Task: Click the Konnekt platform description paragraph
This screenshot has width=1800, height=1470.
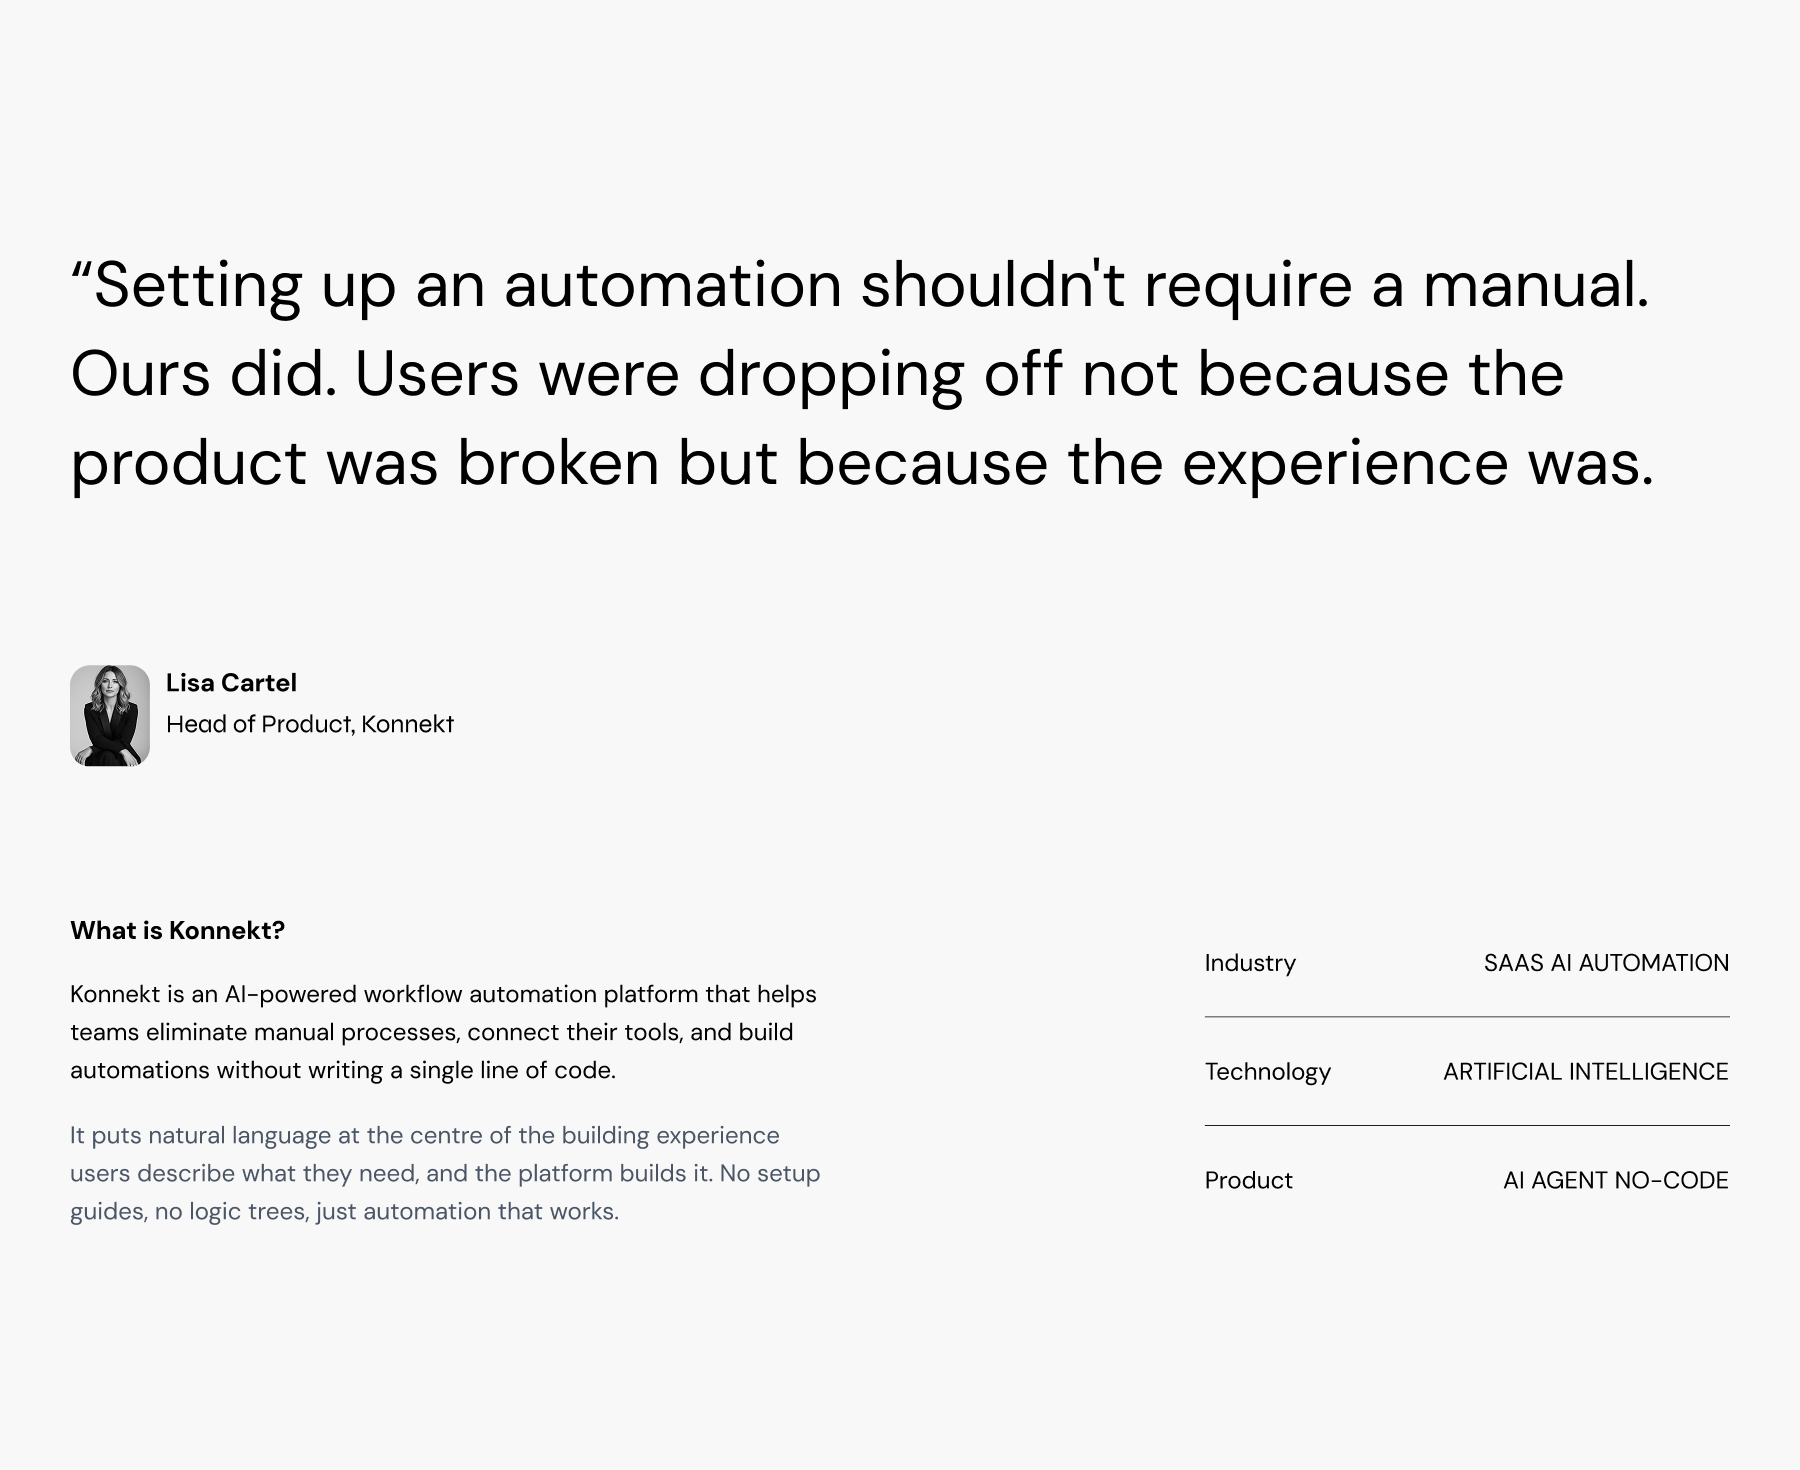Action: [443, 1032]
